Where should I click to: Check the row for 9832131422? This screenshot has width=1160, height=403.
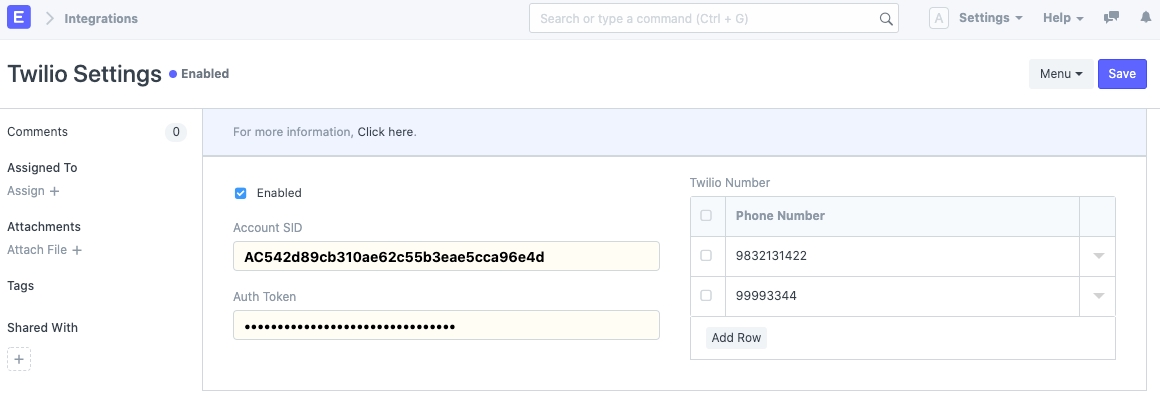(x=706, y=256)
